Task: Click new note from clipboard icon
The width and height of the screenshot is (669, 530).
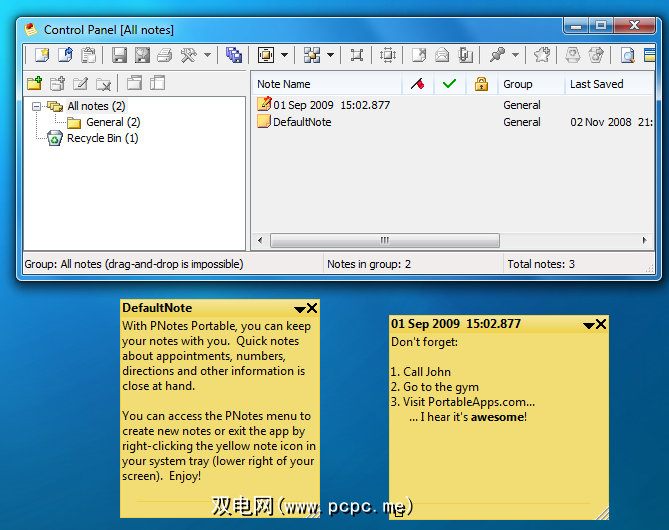Action: point(88,55)
